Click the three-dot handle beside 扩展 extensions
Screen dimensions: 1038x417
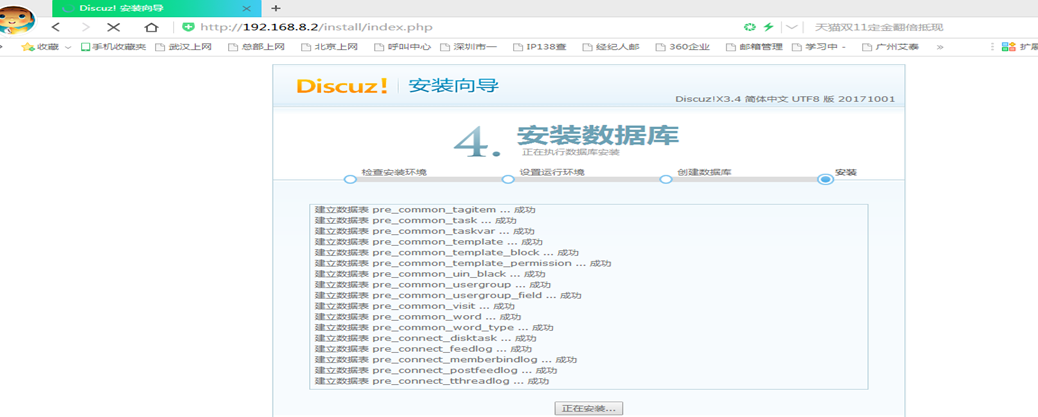click(992, 46)
